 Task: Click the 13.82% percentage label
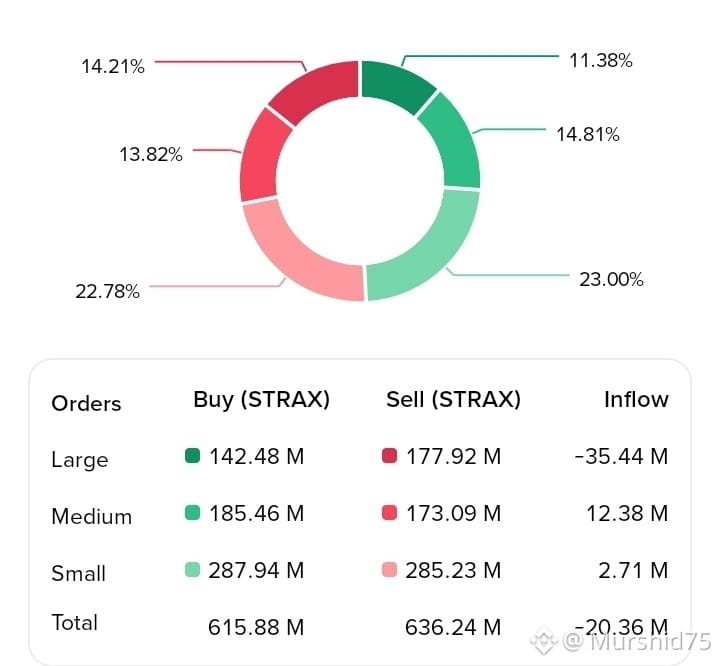coord(151,155)
